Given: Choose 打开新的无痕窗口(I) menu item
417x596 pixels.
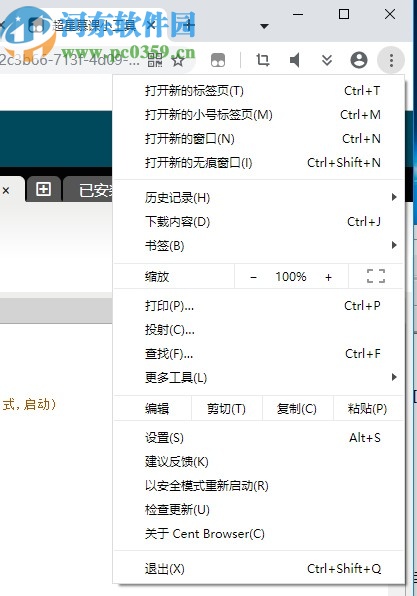Looking at the screenshot, I should click(x=258, y=162).
